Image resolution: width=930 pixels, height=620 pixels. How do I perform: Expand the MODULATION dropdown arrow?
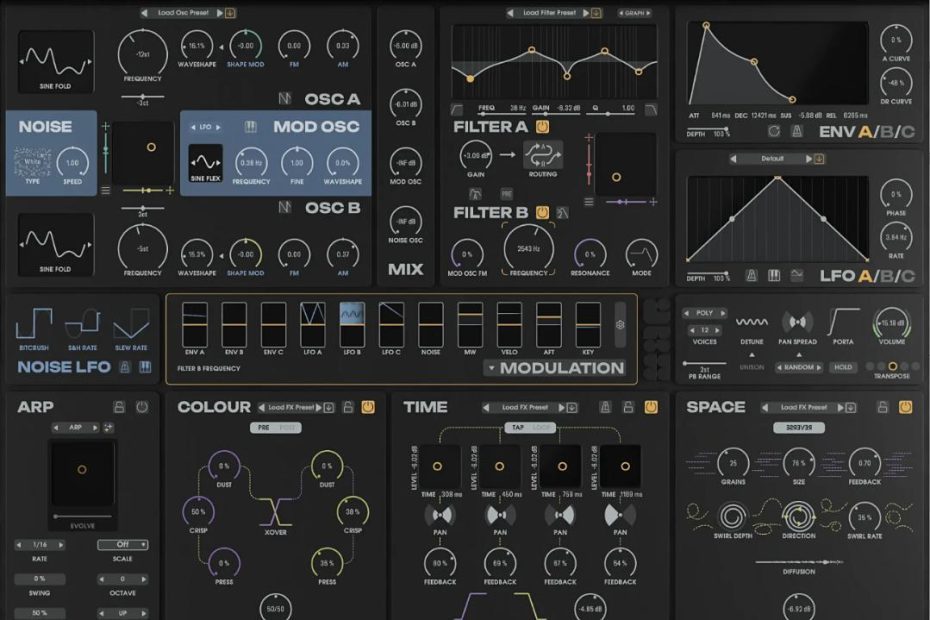pyautogui.click(x=490, y=368)
